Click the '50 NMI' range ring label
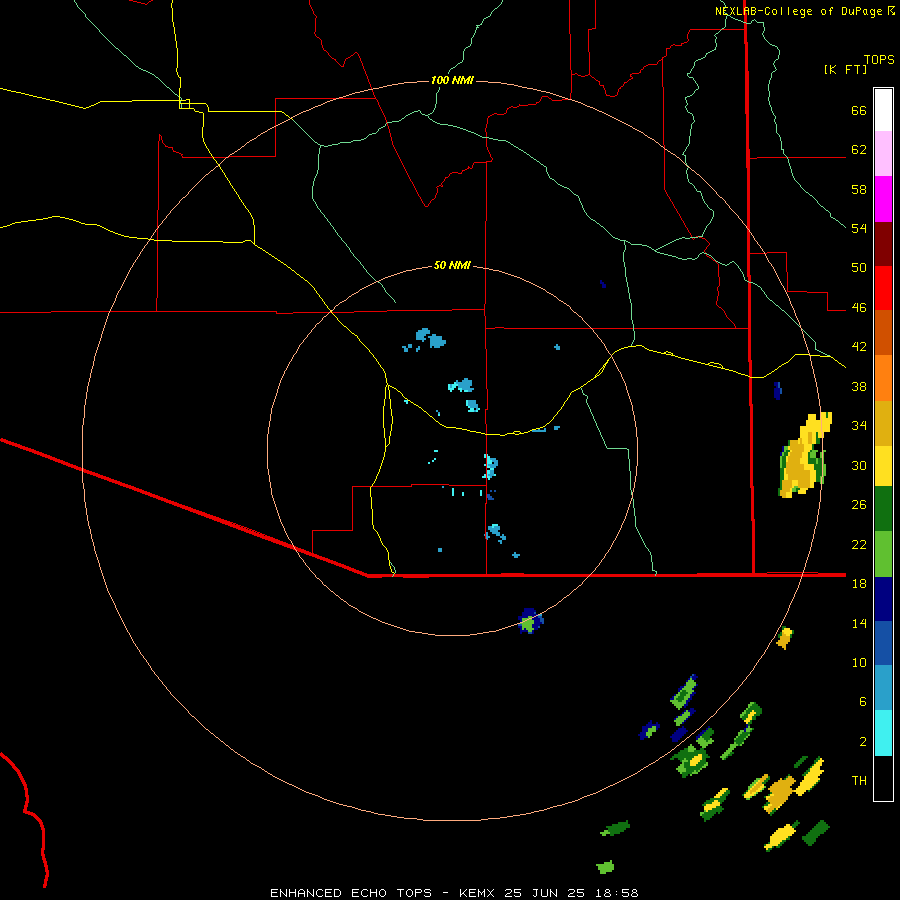The height and width of the screenshot is (900, 900). click(x=452, y=265)
